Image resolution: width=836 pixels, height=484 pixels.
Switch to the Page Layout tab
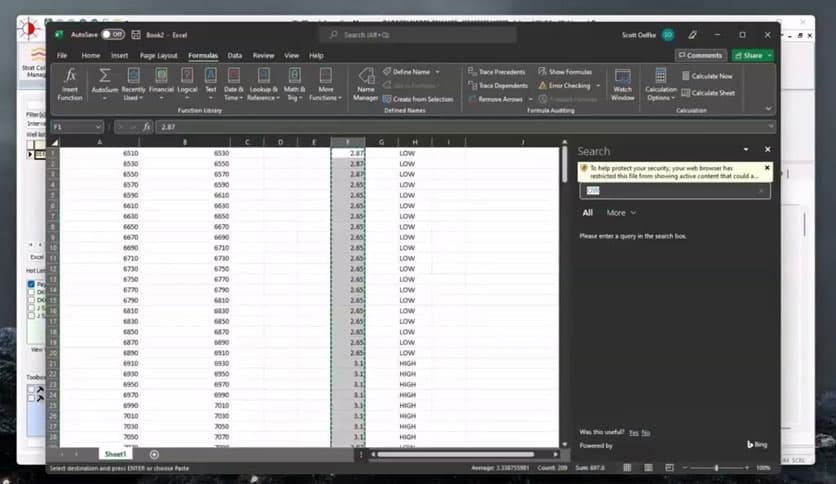click(158, 55)
